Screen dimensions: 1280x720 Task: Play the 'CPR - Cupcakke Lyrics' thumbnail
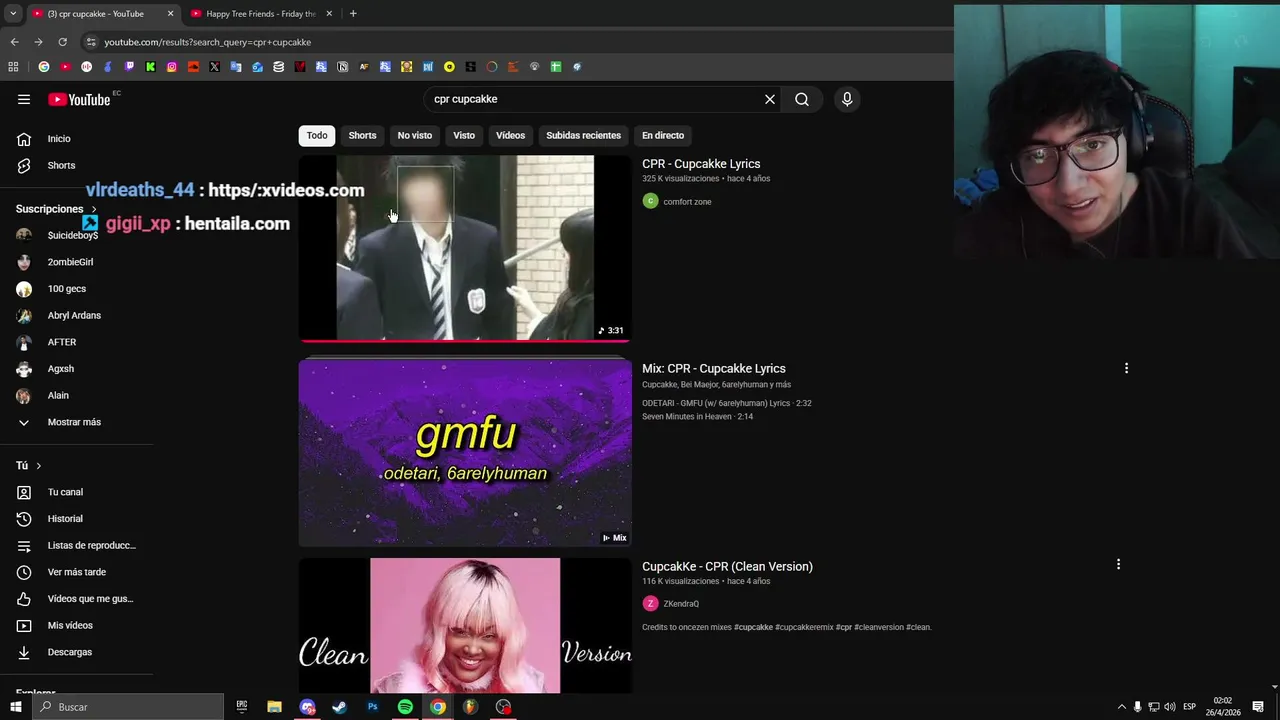point(465,248)
